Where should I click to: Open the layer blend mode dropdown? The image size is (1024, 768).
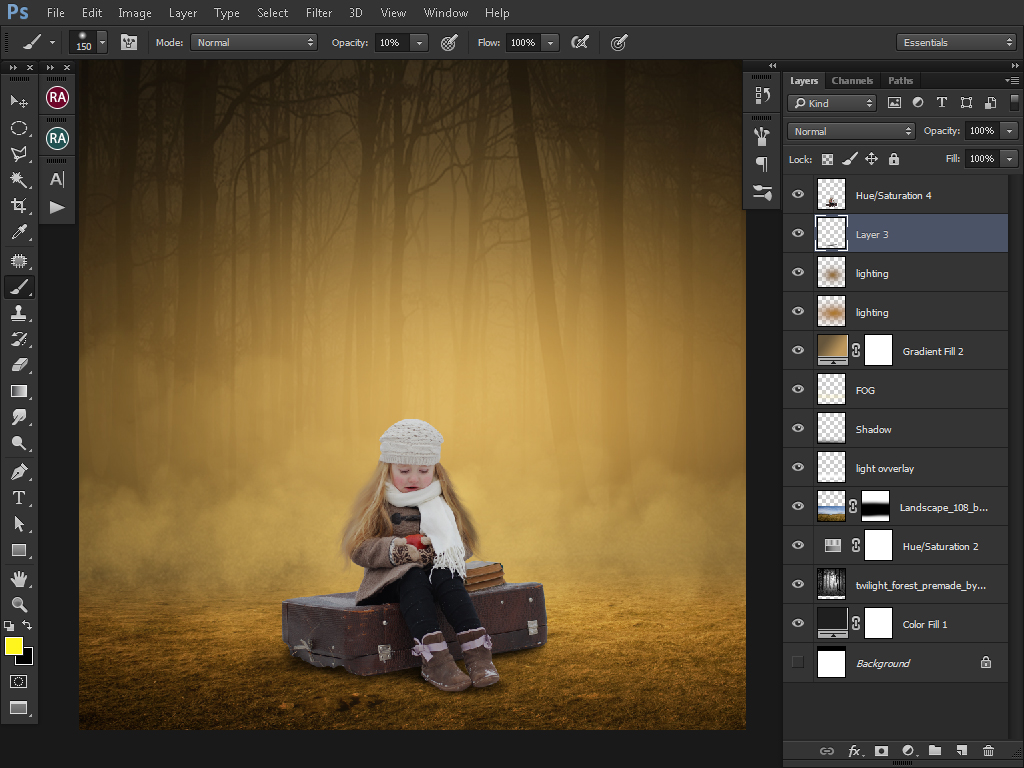[851, 131]
